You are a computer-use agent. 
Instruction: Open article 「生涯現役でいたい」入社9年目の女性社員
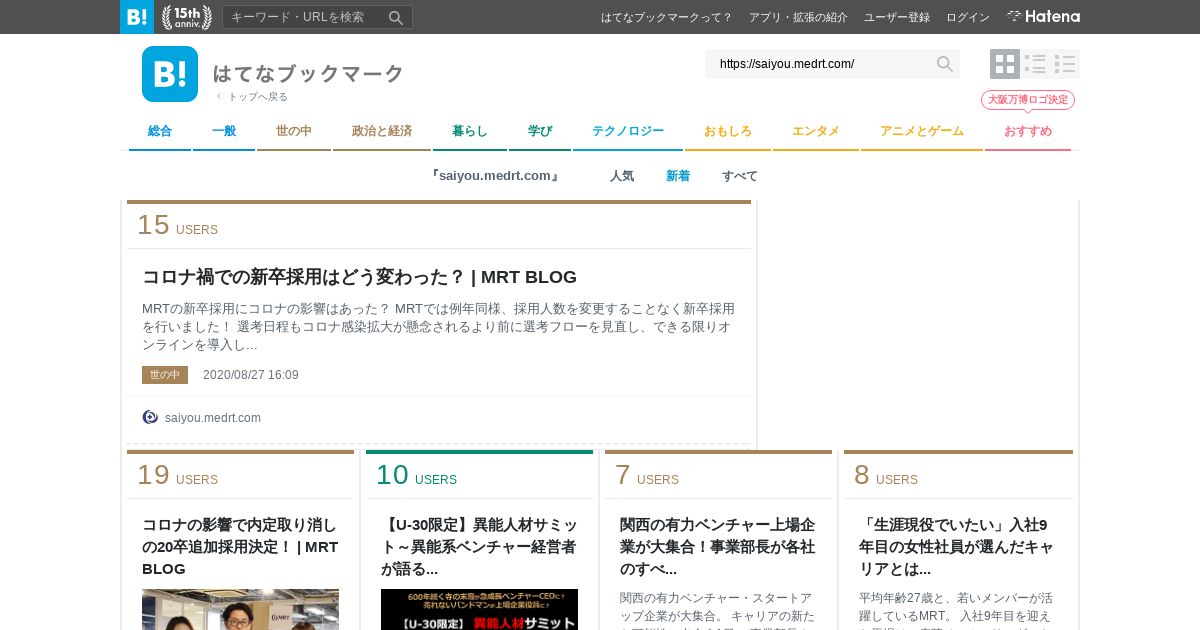point(957,546)
